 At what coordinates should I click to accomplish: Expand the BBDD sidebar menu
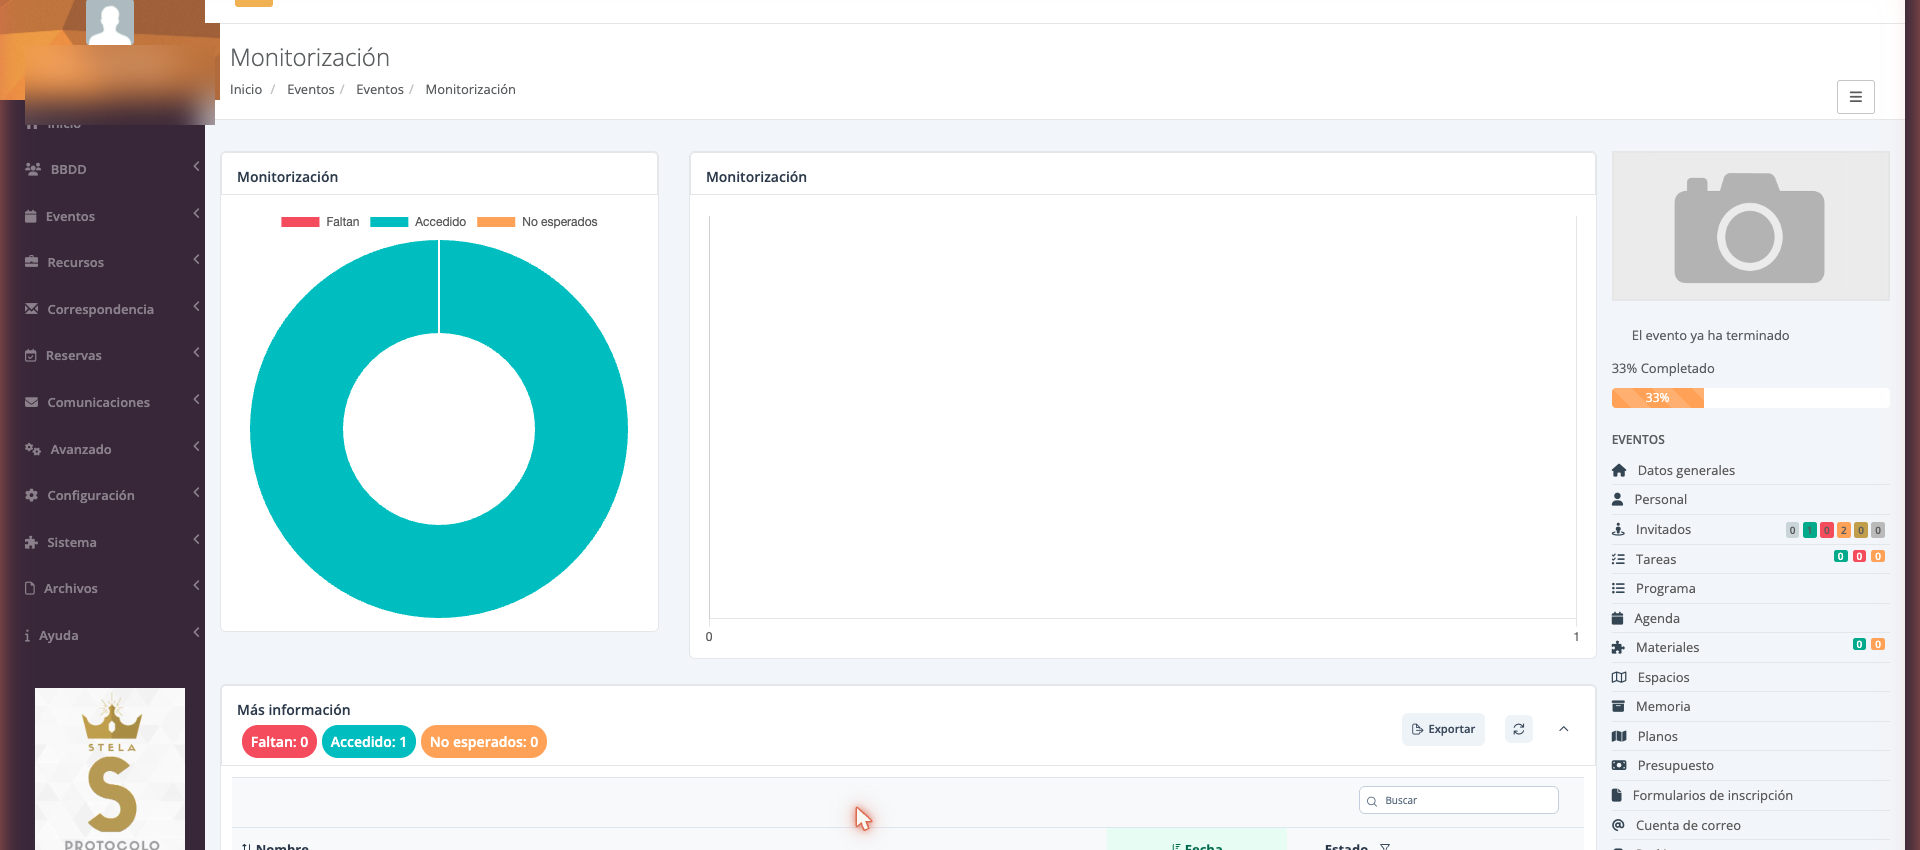(x=110, y=169)
